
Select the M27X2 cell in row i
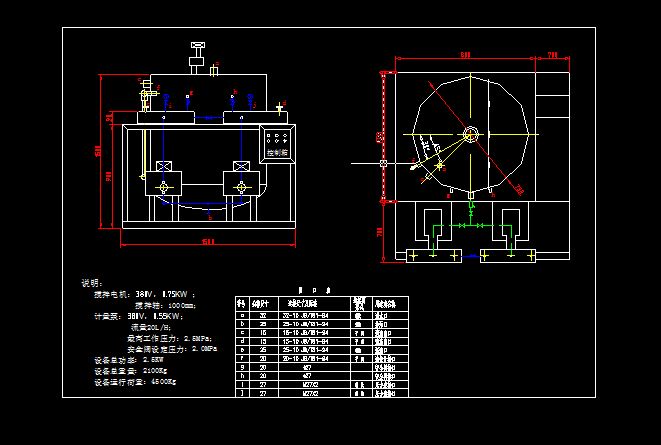[311, 385]
